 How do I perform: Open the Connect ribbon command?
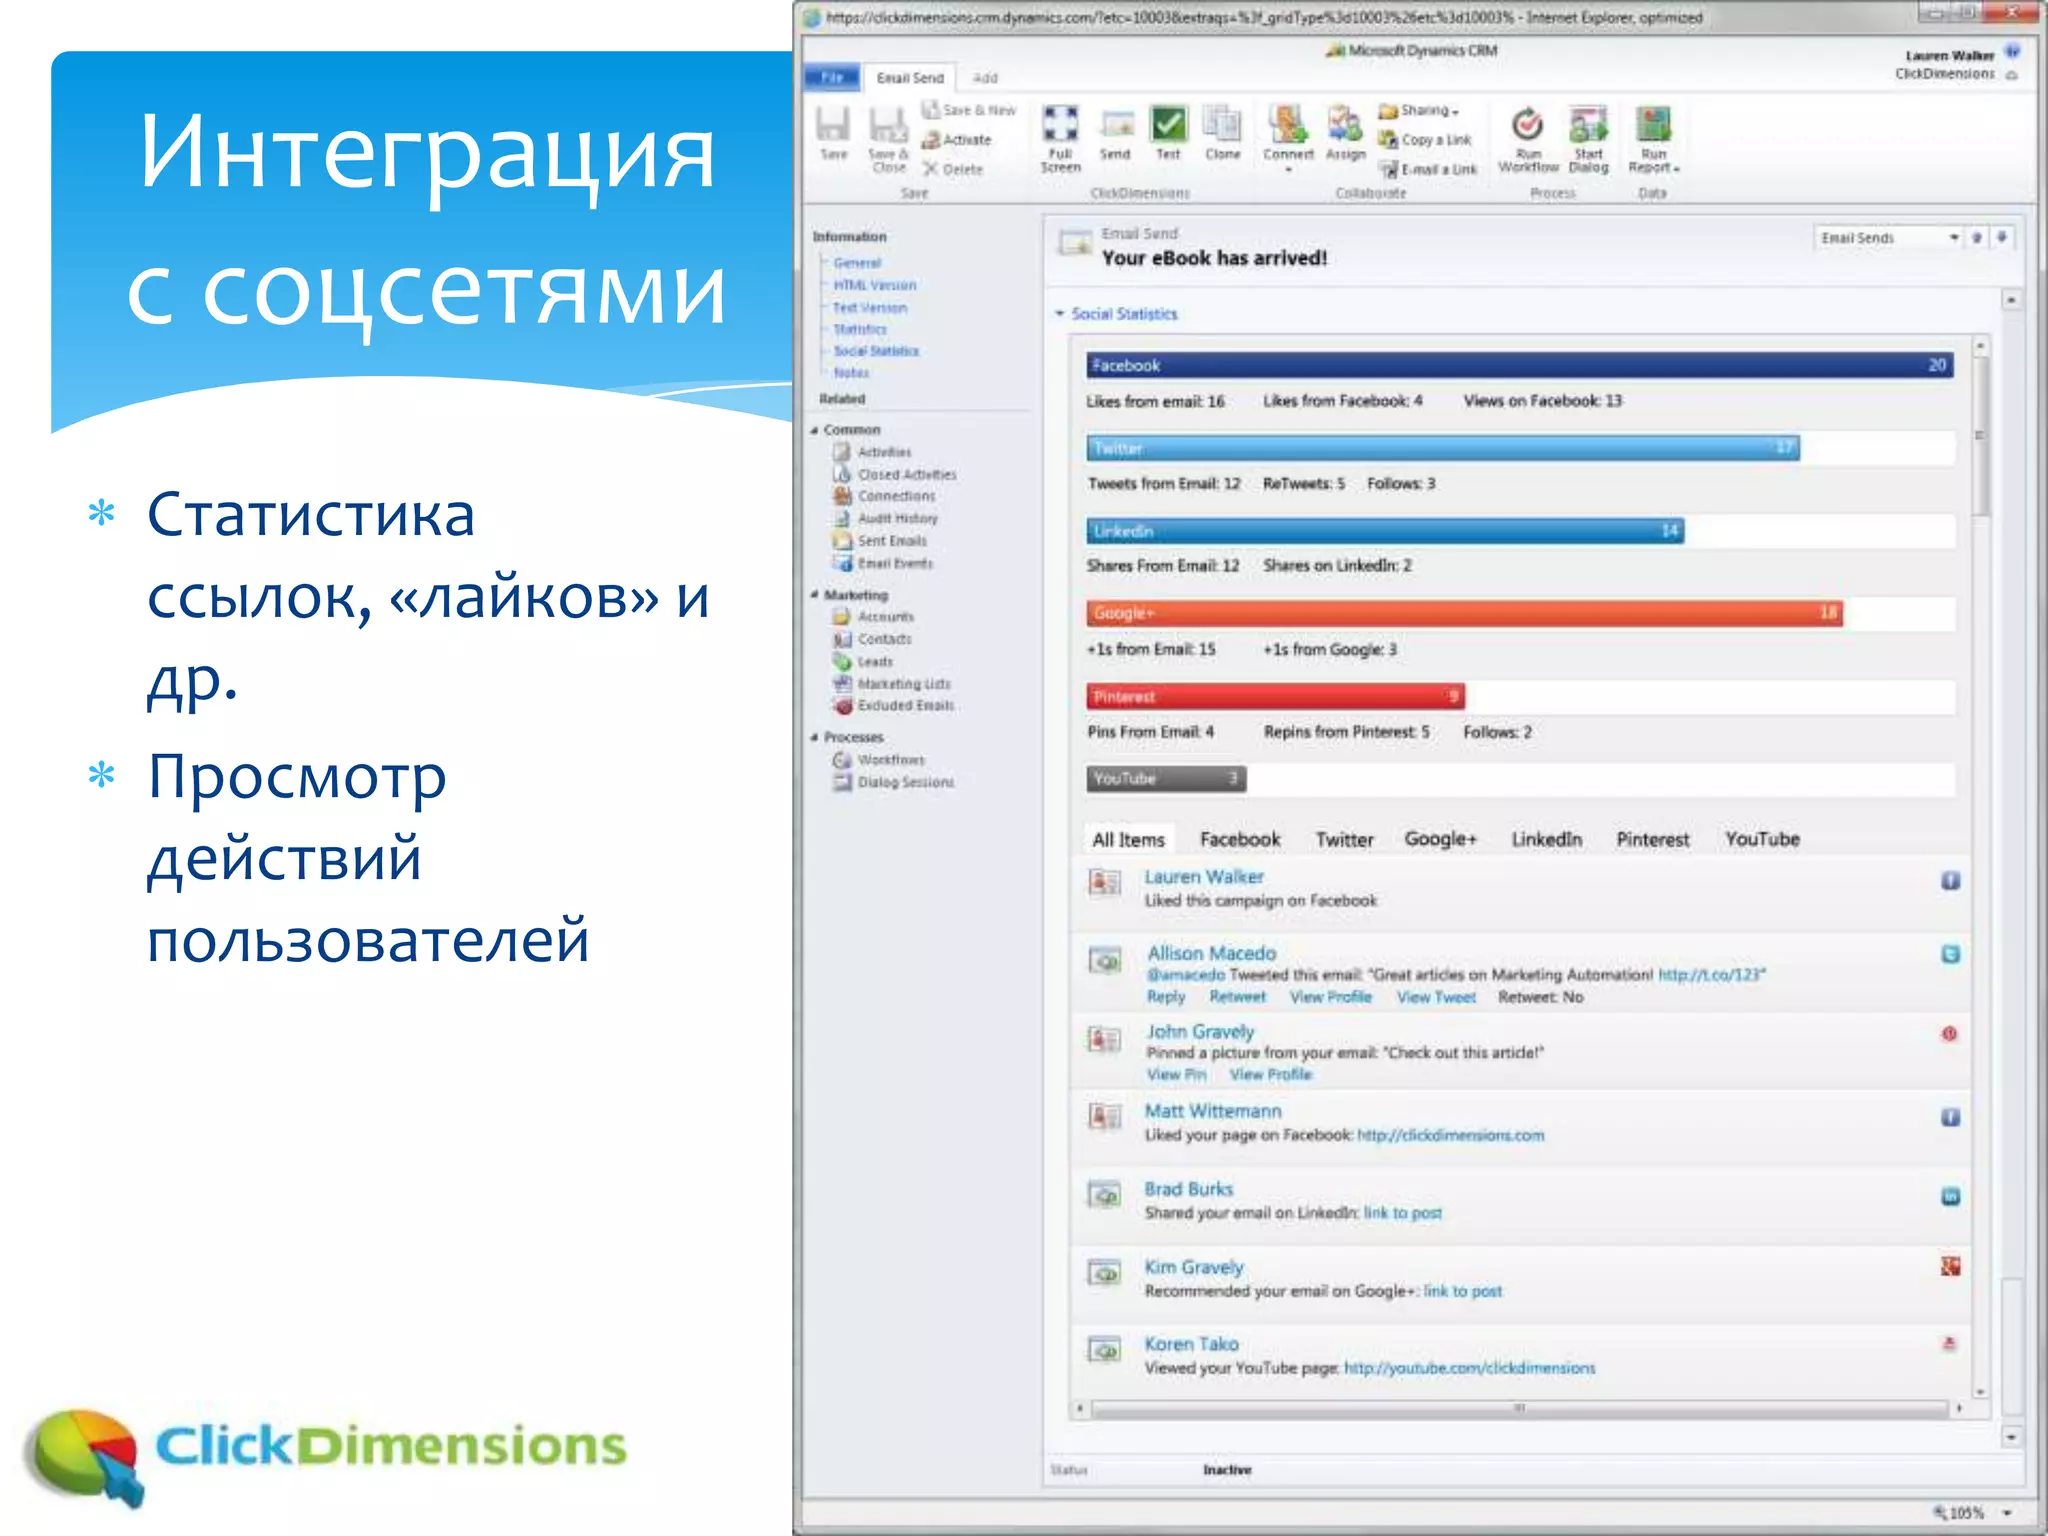(x=1288, y=137)
